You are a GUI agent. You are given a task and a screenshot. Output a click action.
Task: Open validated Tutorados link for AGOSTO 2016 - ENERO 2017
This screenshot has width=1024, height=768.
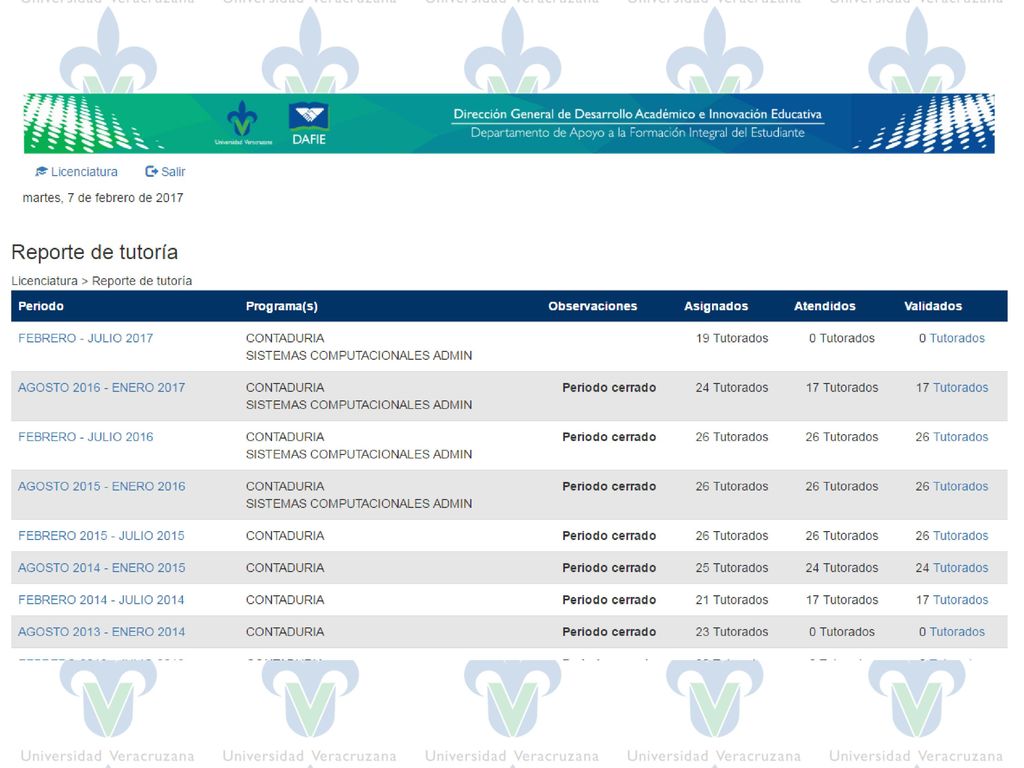[x=960, y=388]
